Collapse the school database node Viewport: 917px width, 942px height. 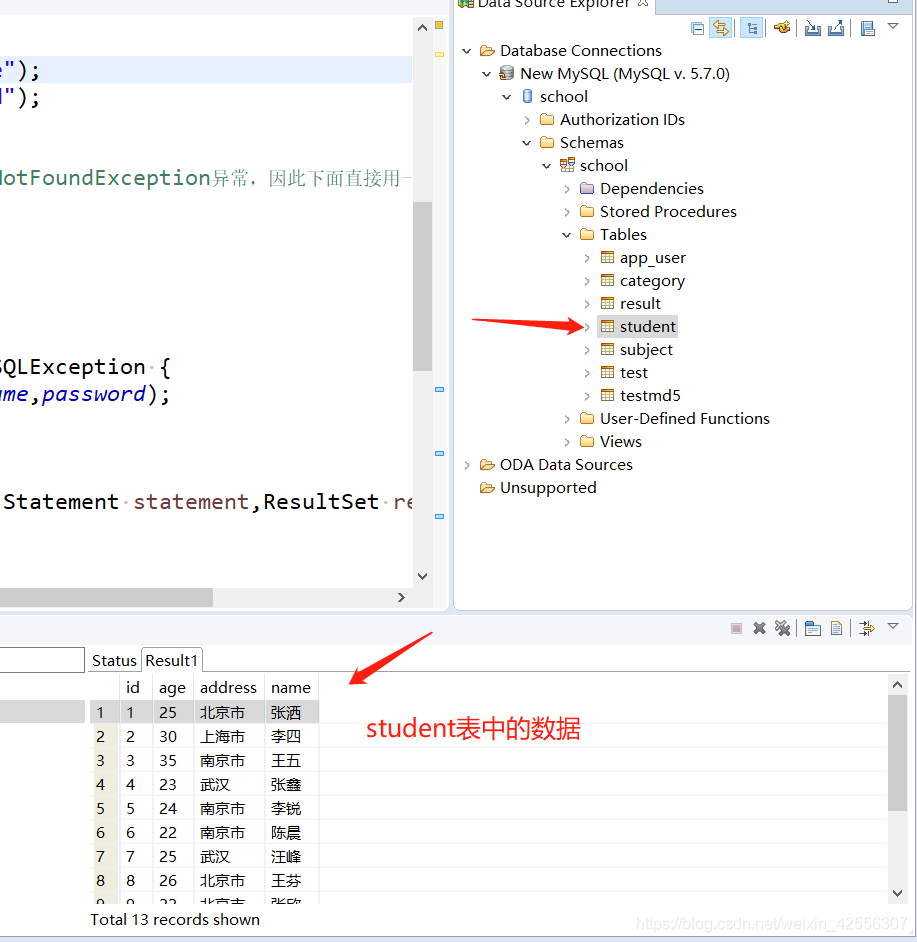coord(507,97)
